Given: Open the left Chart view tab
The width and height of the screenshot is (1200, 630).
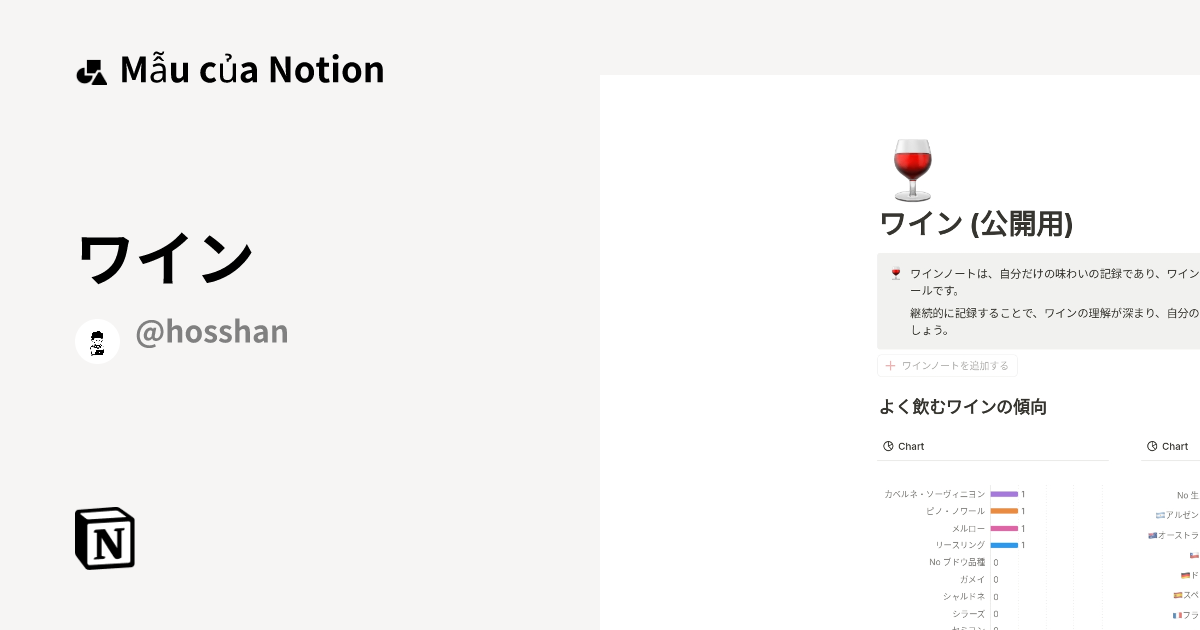Looking at the screenshot, I should point(904,446).
